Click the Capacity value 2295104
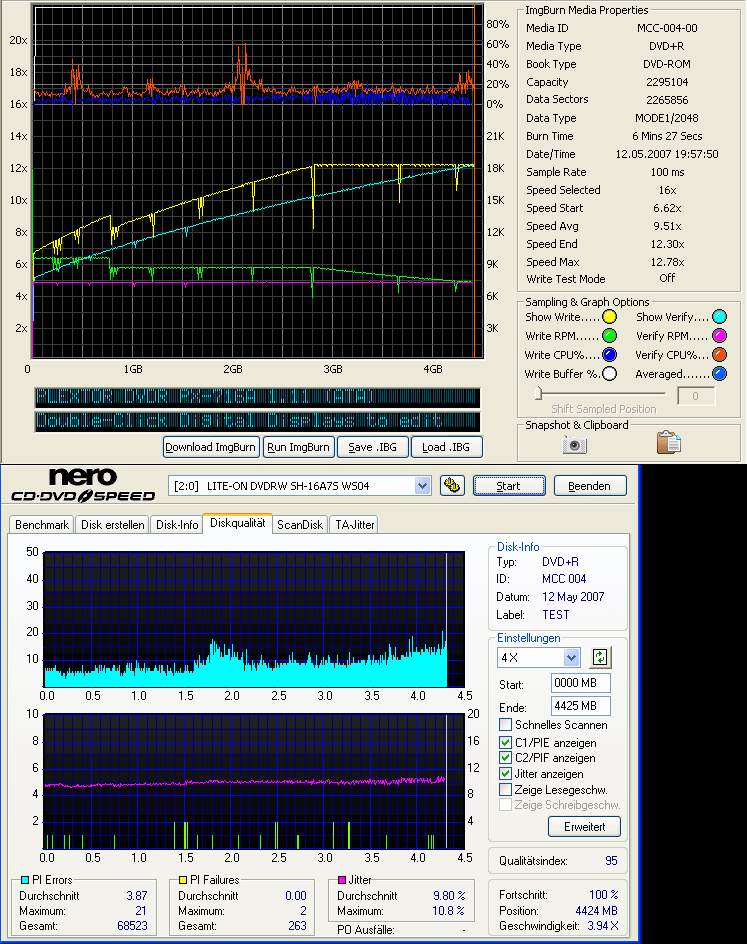This screenshot has width=747, height=944. (x=667, y=82)
